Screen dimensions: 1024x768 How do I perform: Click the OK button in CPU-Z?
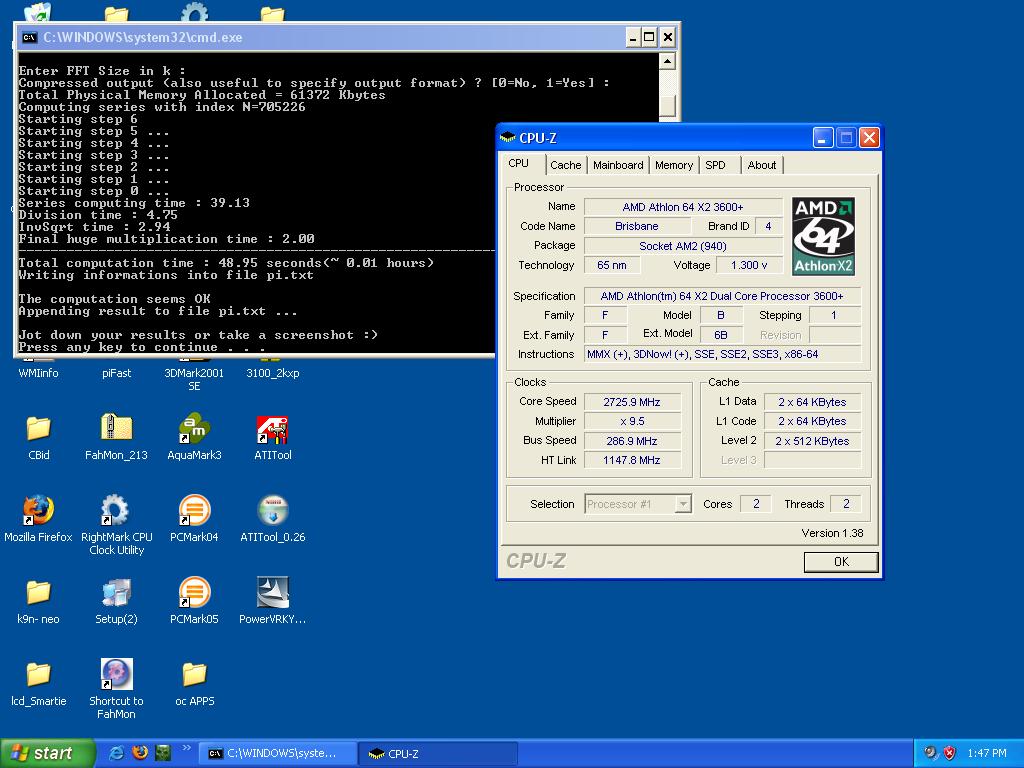[841, 562]
